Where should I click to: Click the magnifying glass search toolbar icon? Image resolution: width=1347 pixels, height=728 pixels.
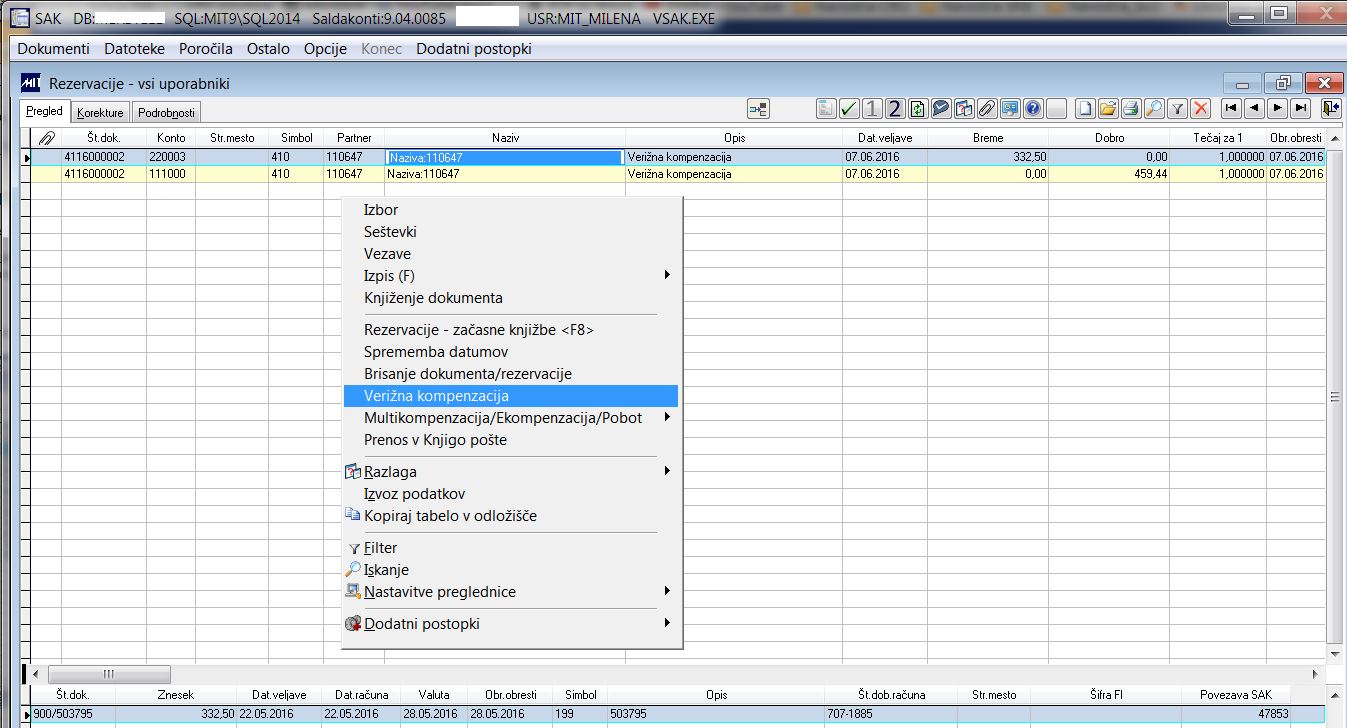tap(1154, 108)
